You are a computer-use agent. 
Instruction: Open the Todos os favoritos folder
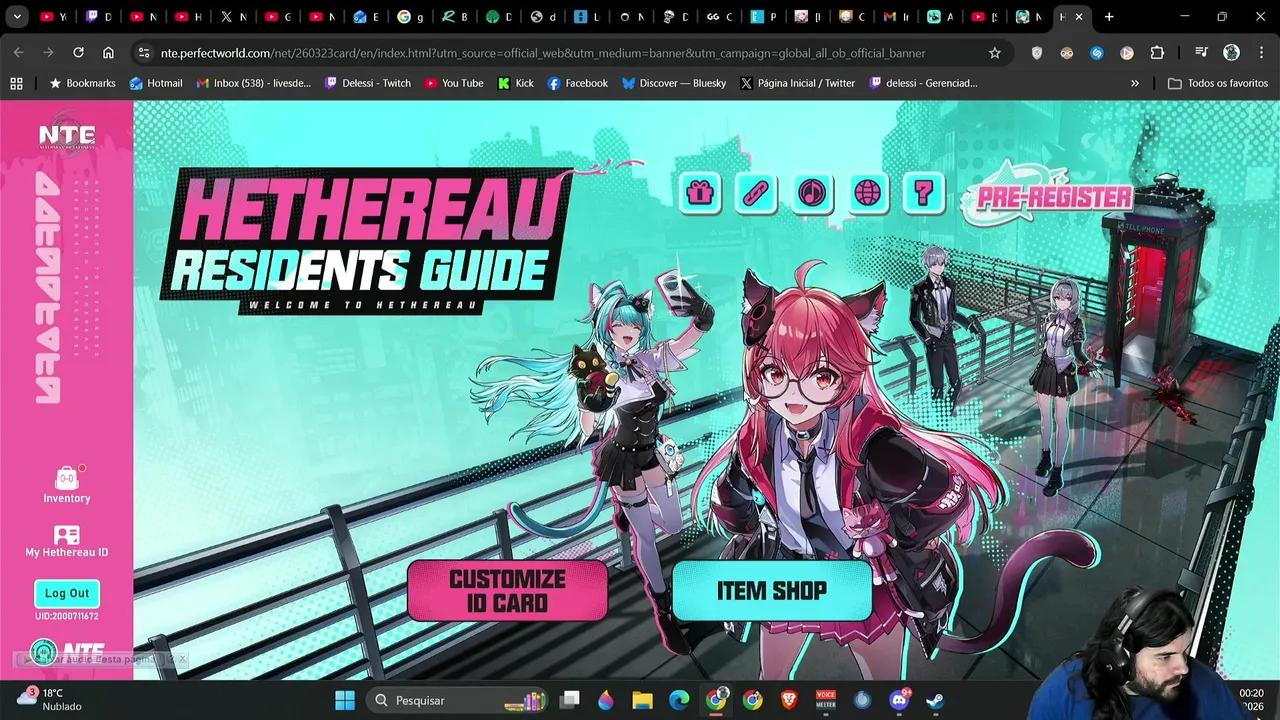coord(1219,83)
